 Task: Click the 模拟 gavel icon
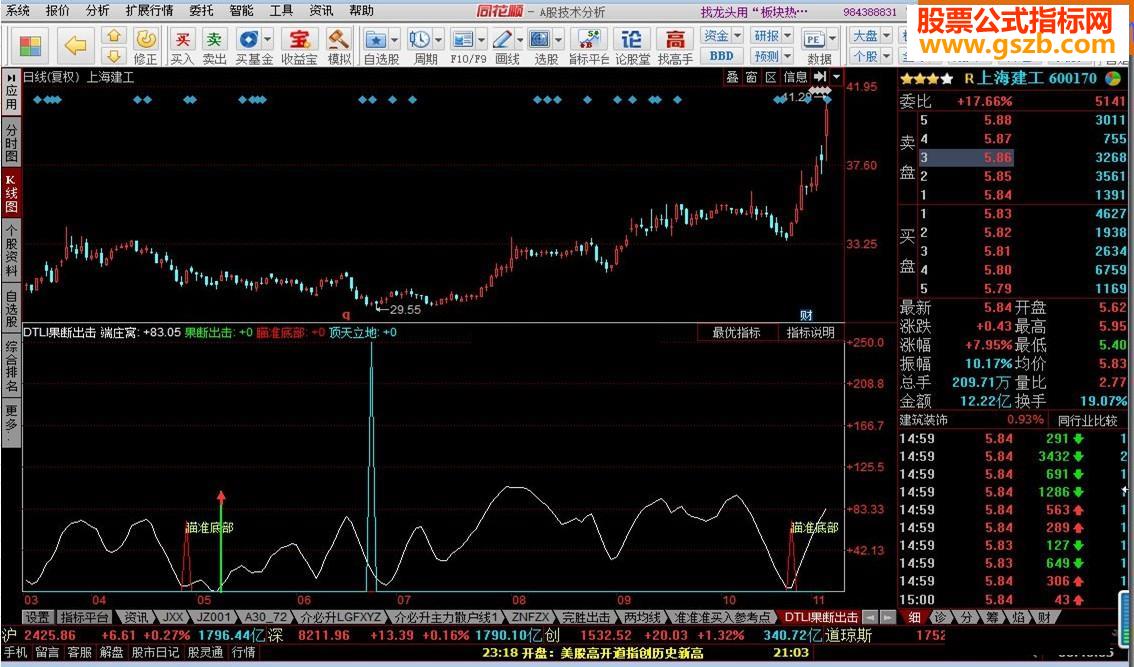(x=338, y=46)
